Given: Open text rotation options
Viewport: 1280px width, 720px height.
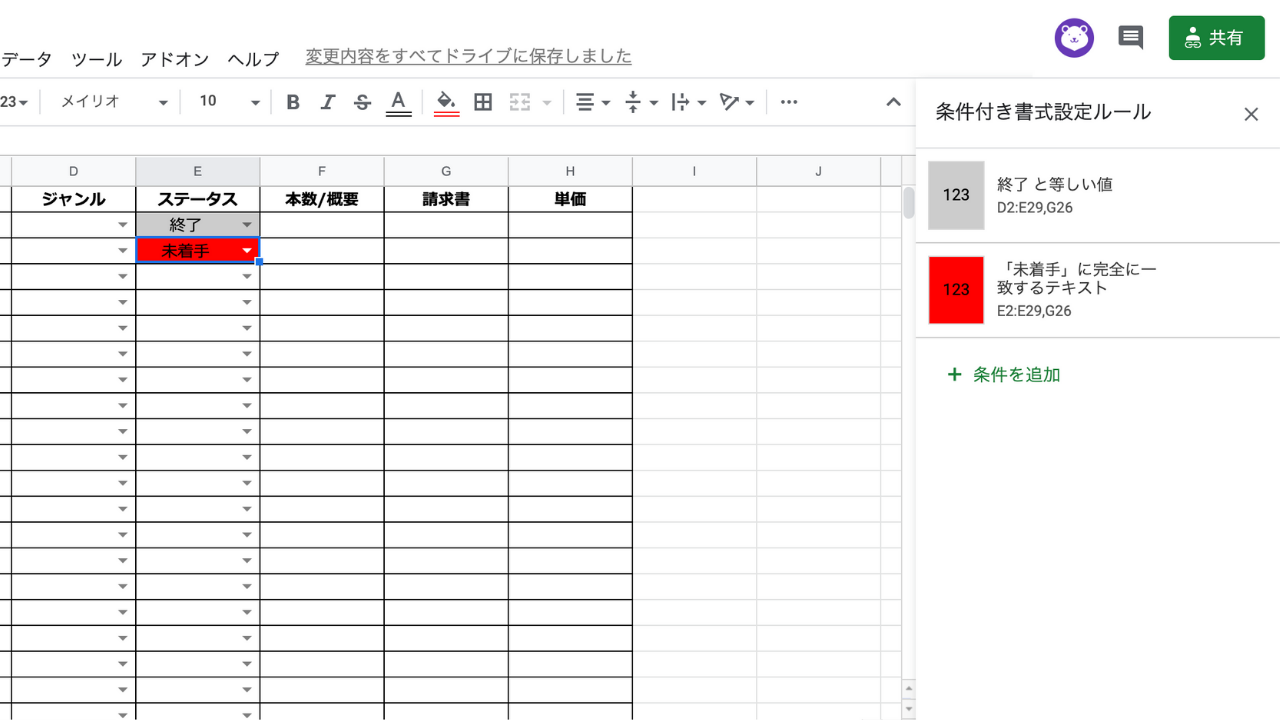Looking at the screenshot, I should [x=737, y=102].
